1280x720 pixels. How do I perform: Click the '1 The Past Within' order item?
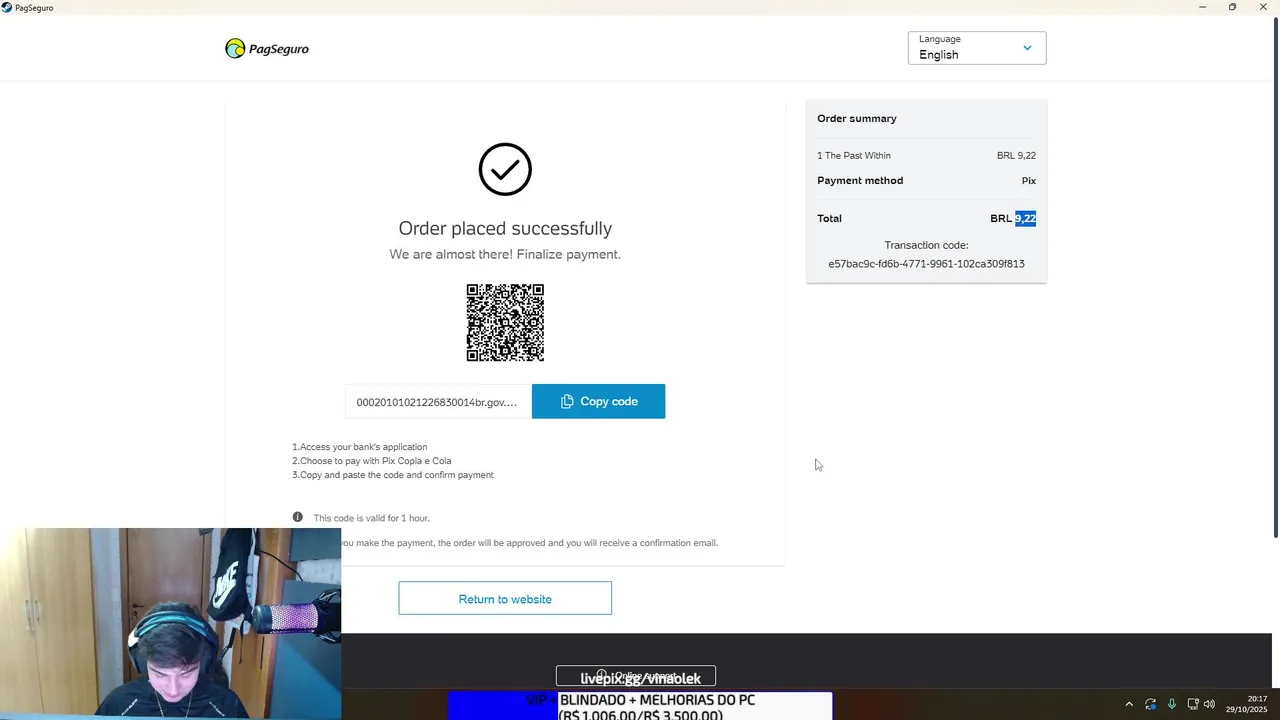[854, 156]
